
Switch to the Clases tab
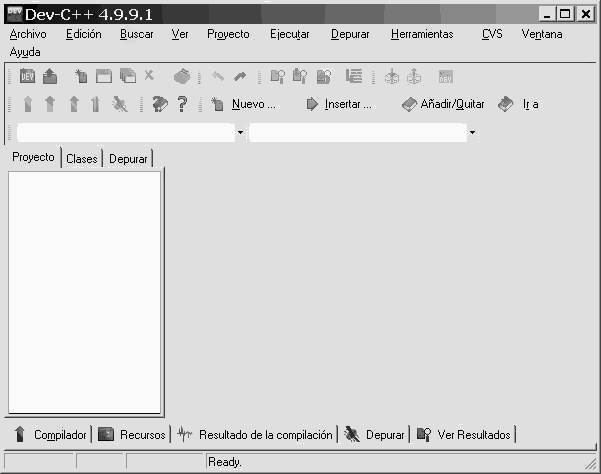(x=82, y=159)
